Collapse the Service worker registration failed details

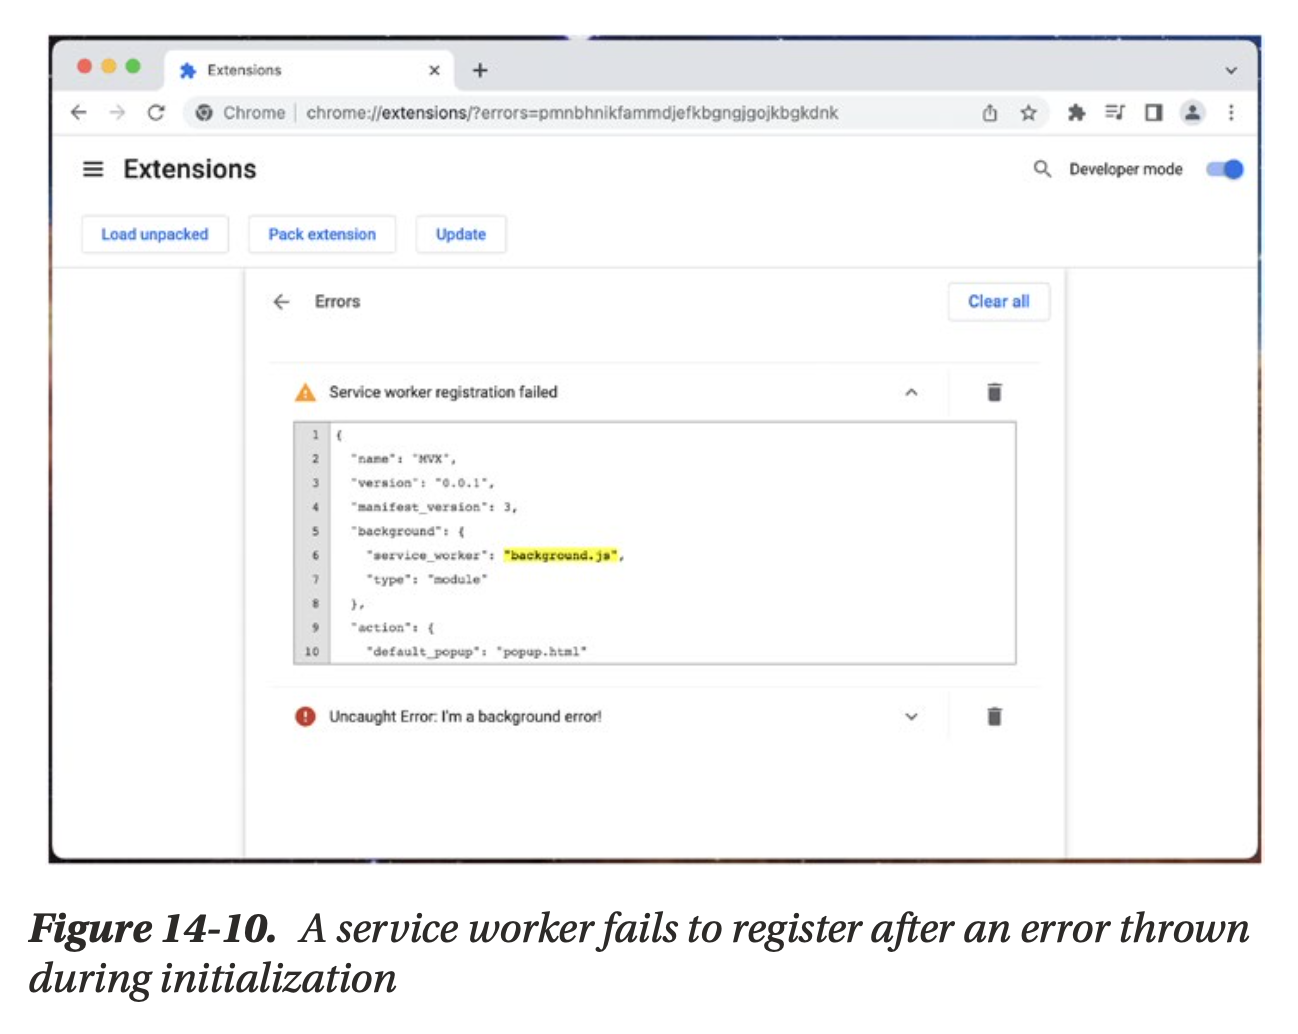coord(911,392)
